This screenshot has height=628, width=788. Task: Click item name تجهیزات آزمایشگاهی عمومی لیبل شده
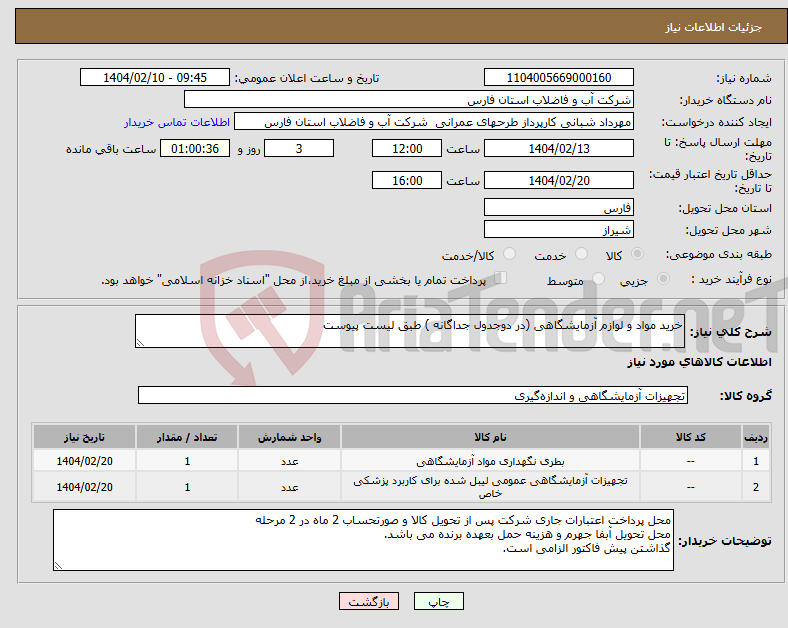pyautogui.click(x=490, y=487)
